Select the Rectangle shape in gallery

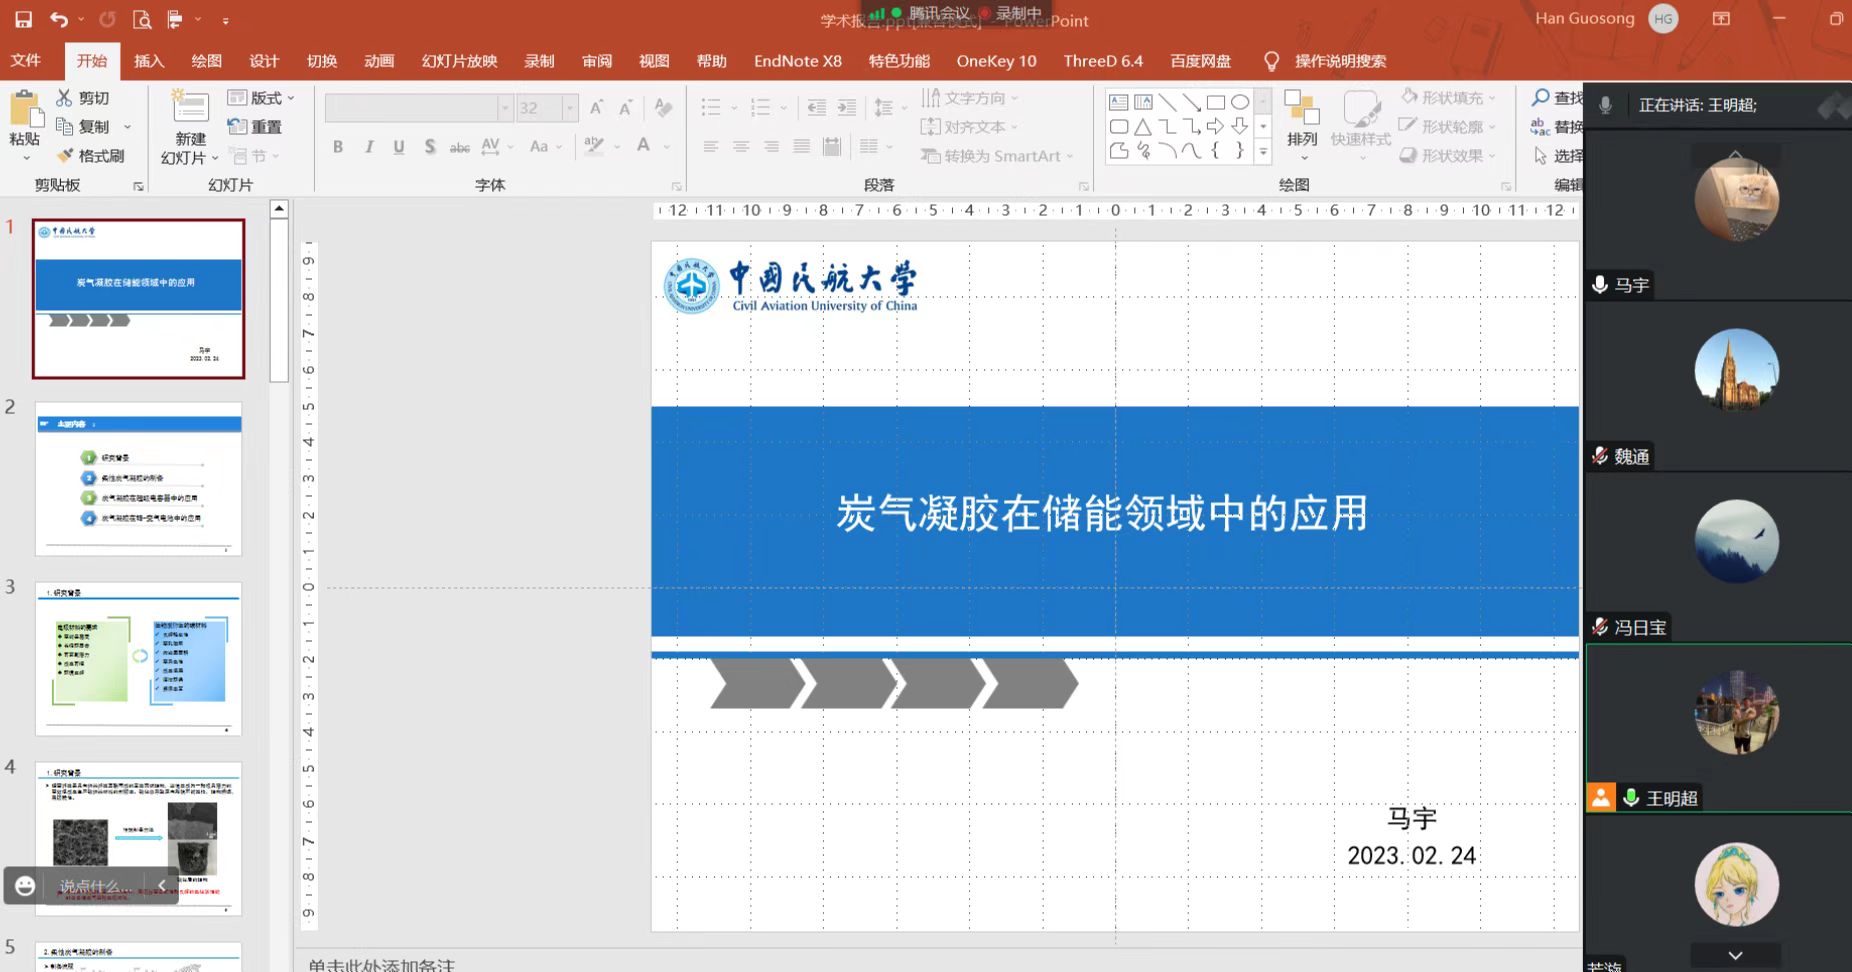(x=1216, y=102)
